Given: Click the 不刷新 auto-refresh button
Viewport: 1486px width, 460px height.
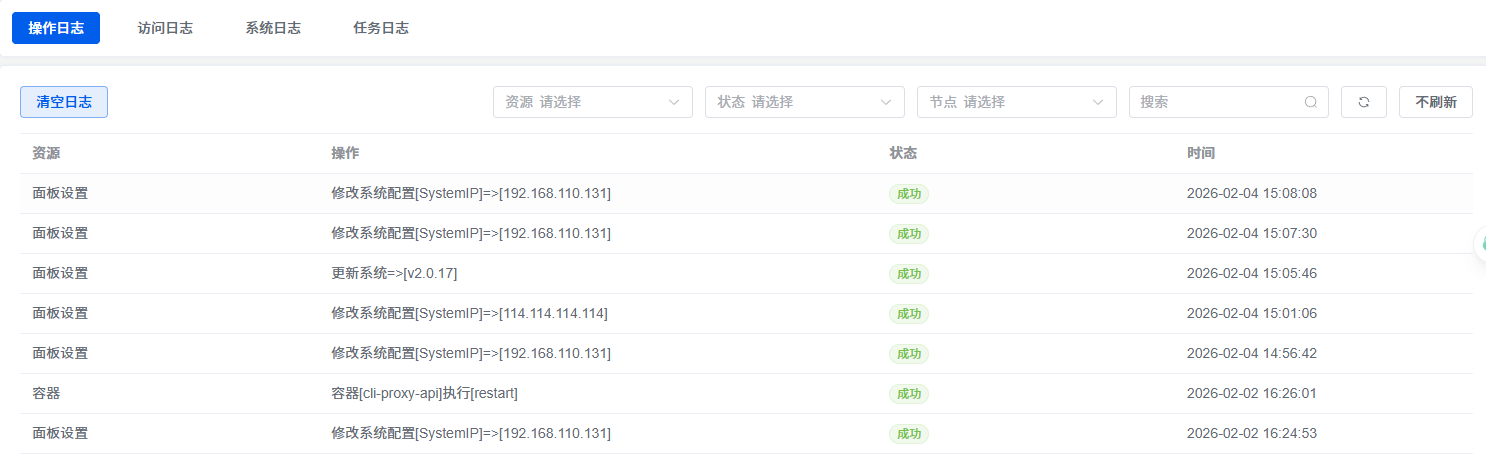Looking at the screenshot, I should coord(1435,102).
